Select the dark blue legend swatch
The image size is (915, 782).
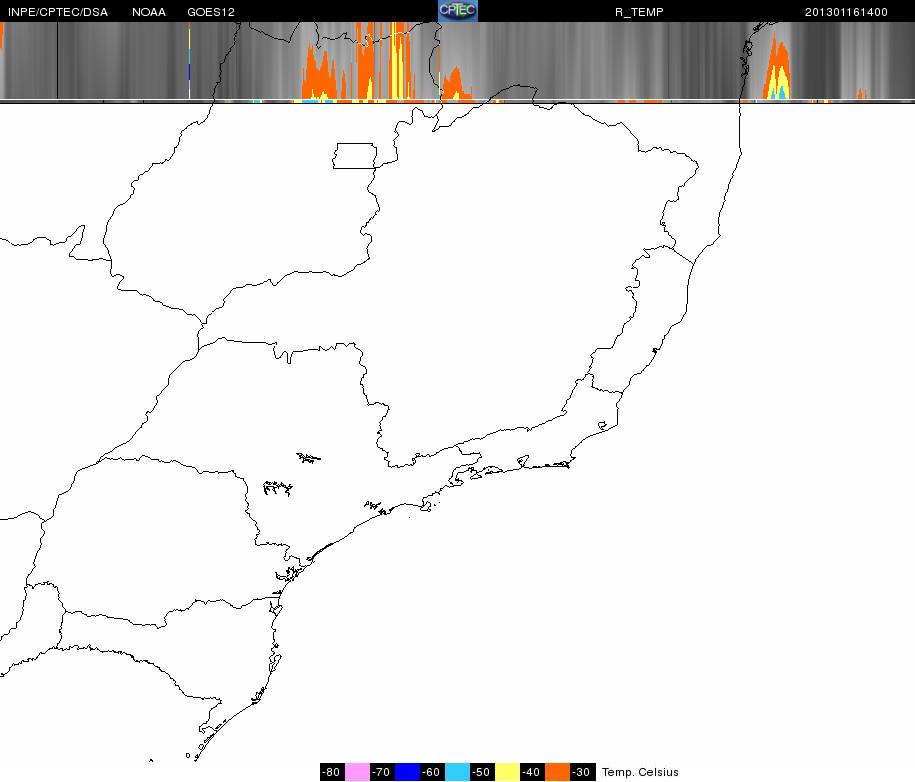pos(407,772)
